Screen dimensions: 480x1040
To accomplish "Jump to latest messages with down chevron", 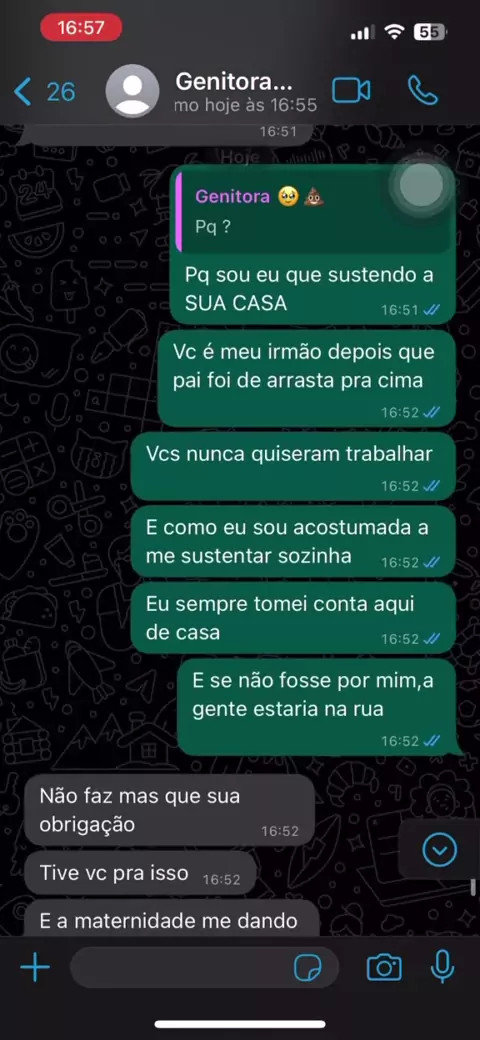I will point(440,850).
